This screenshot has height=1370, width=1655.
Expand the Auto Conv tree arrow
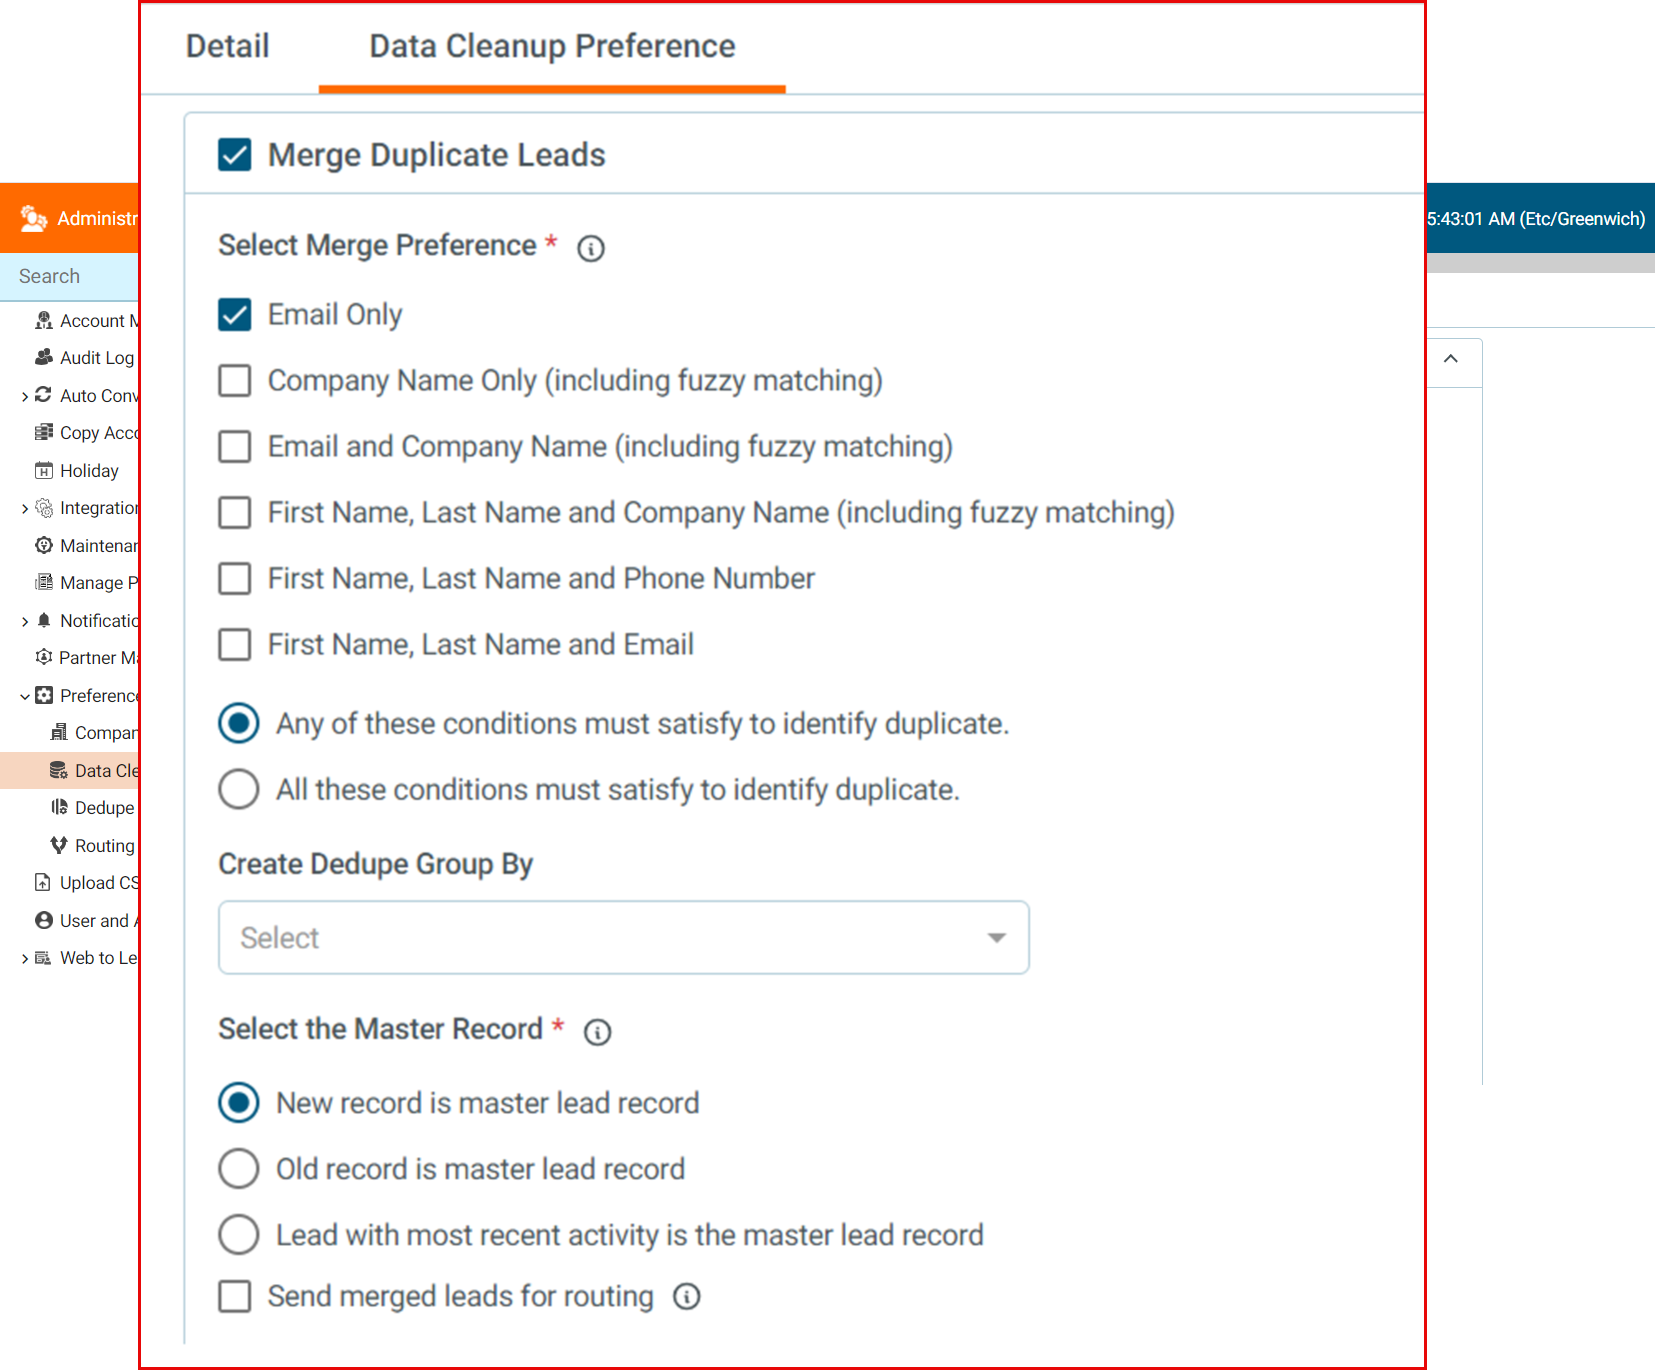pos(25,396)
